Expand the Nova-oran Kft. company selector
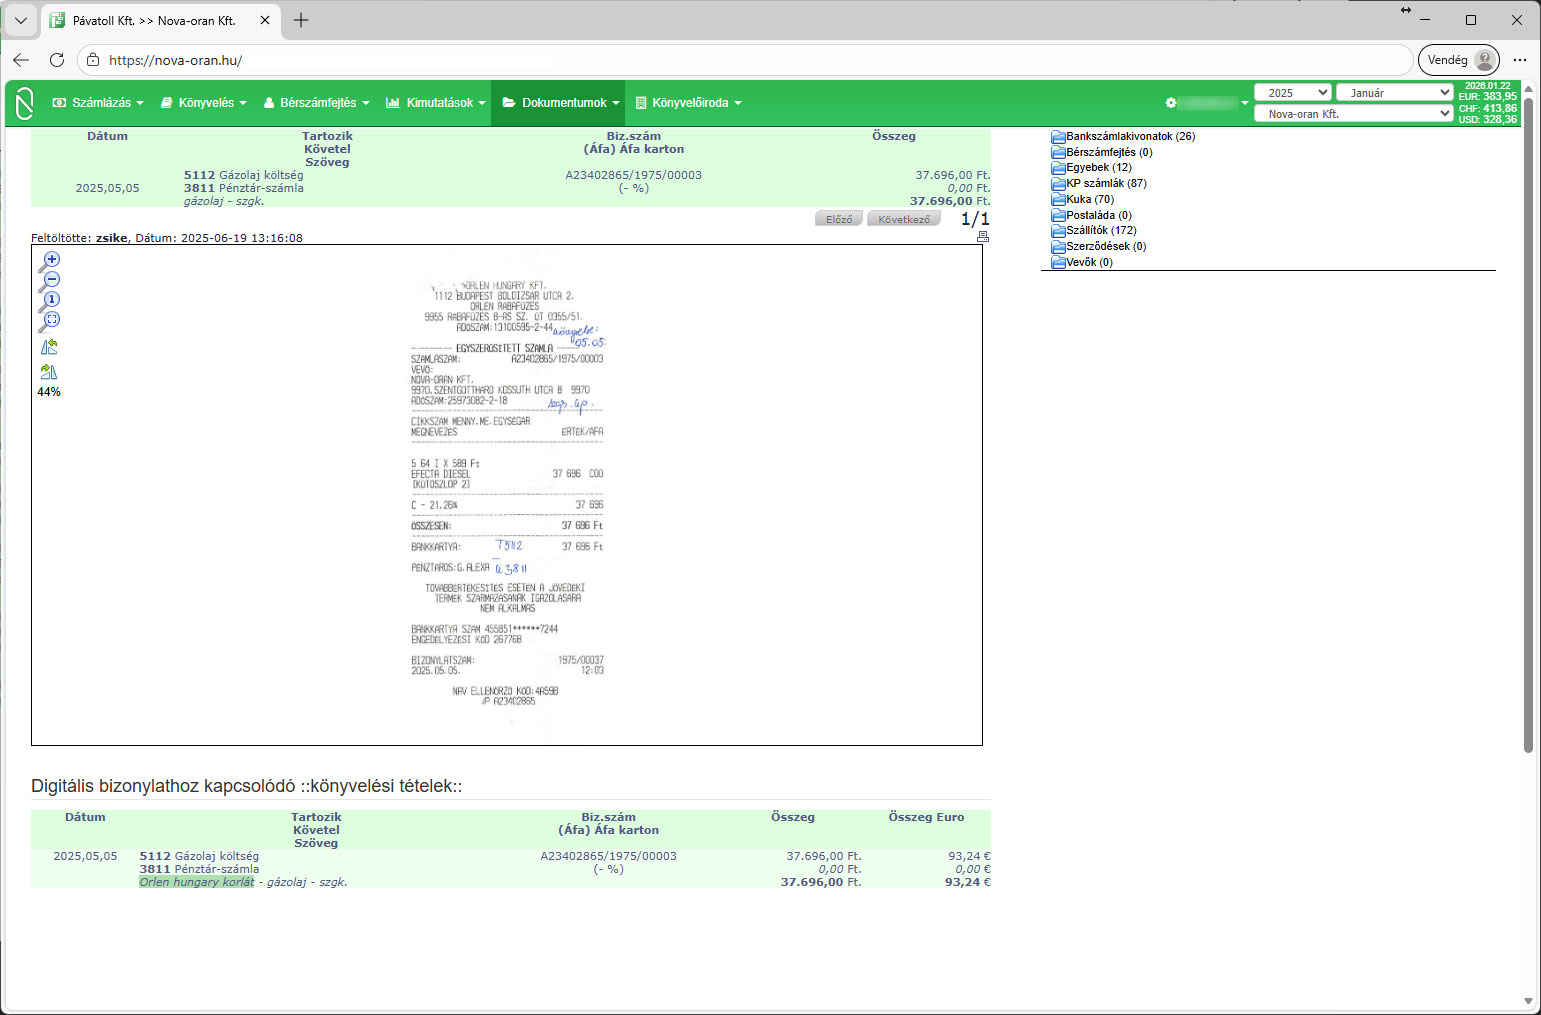 (x=1352, y=114)
